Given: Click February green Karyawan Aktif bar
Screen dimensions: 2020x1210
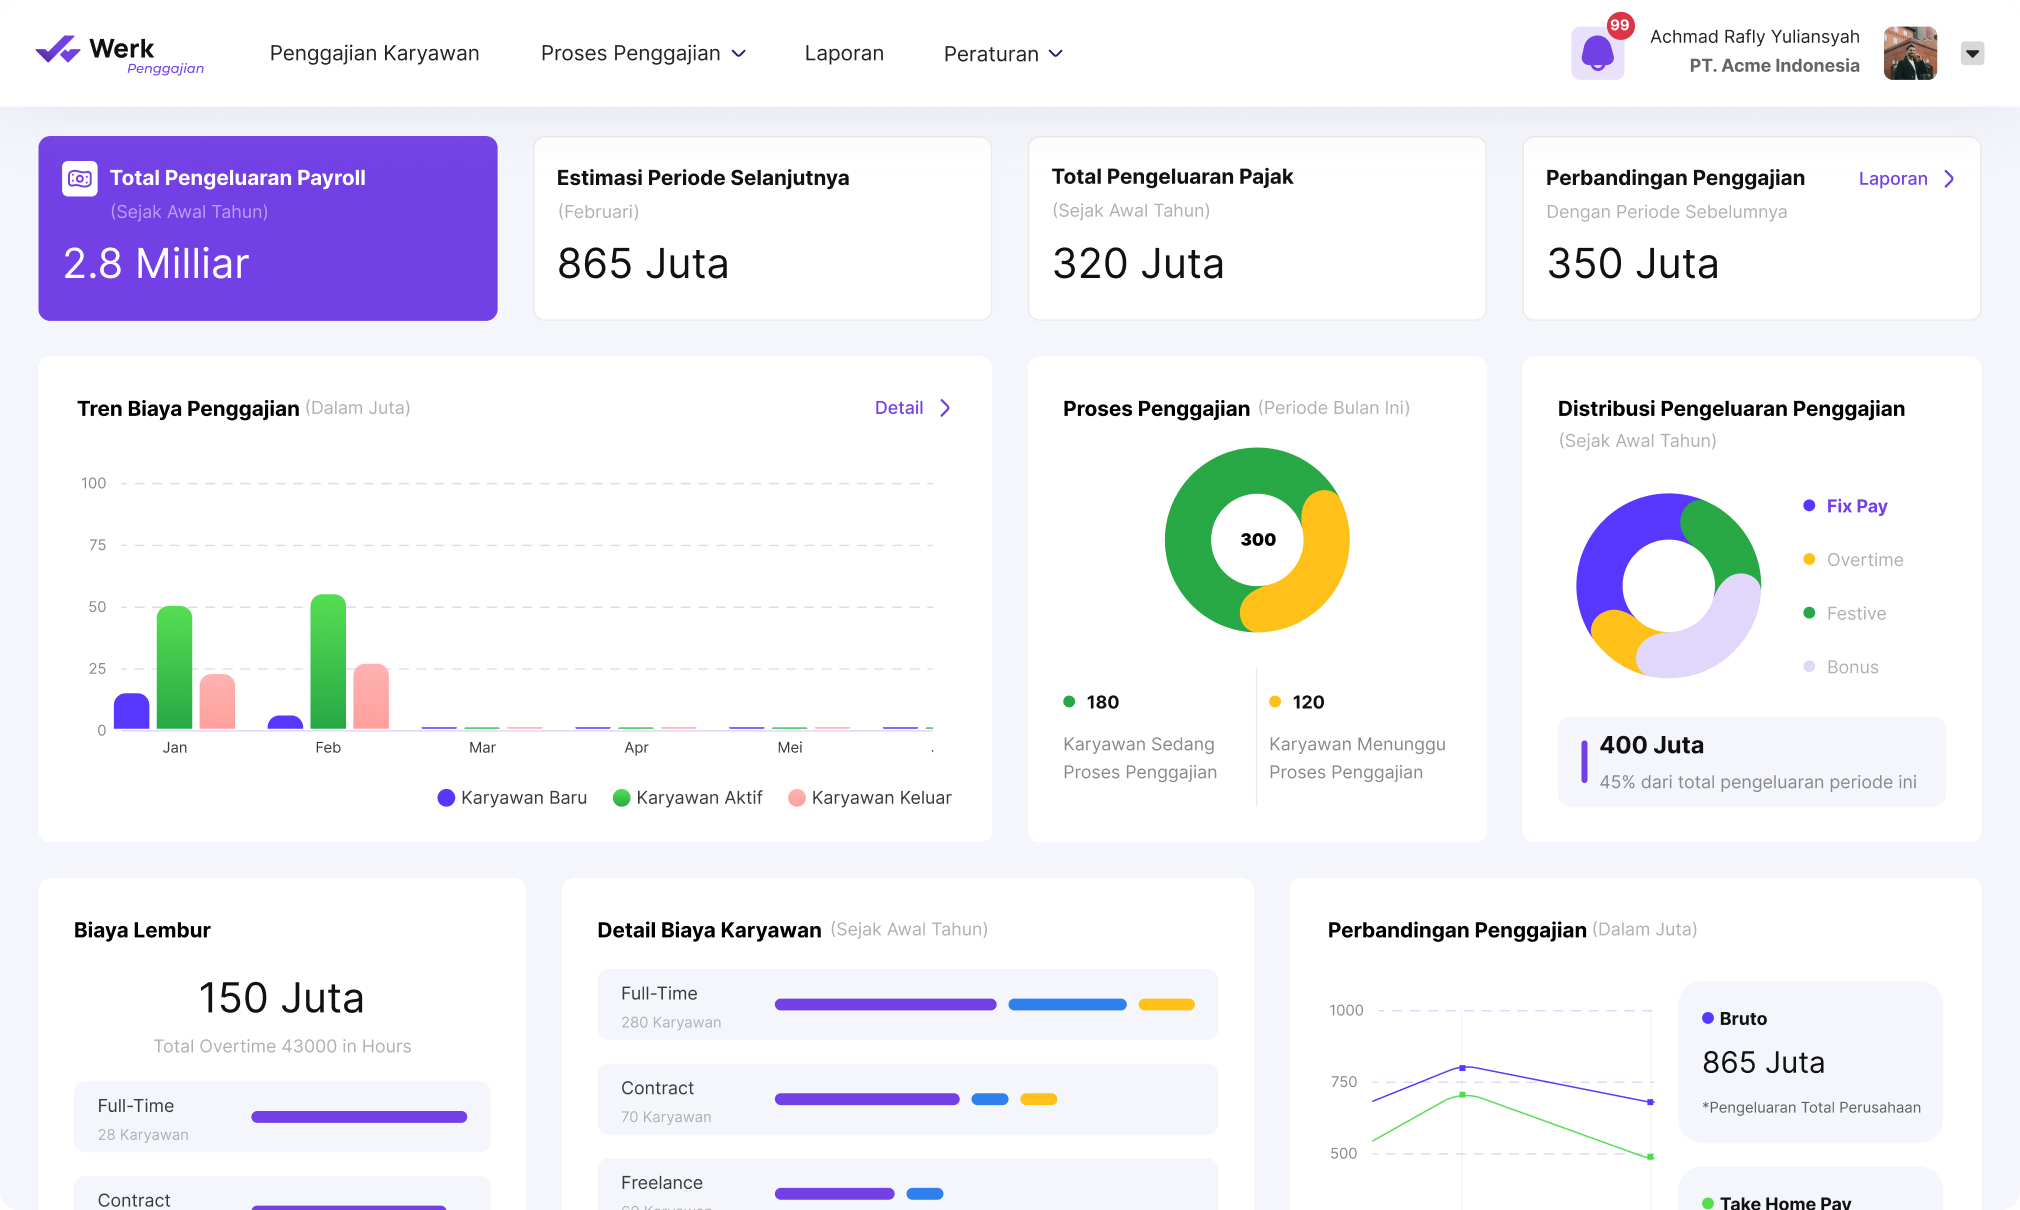Looking at the screenshot, I should (x=328, y=661).
